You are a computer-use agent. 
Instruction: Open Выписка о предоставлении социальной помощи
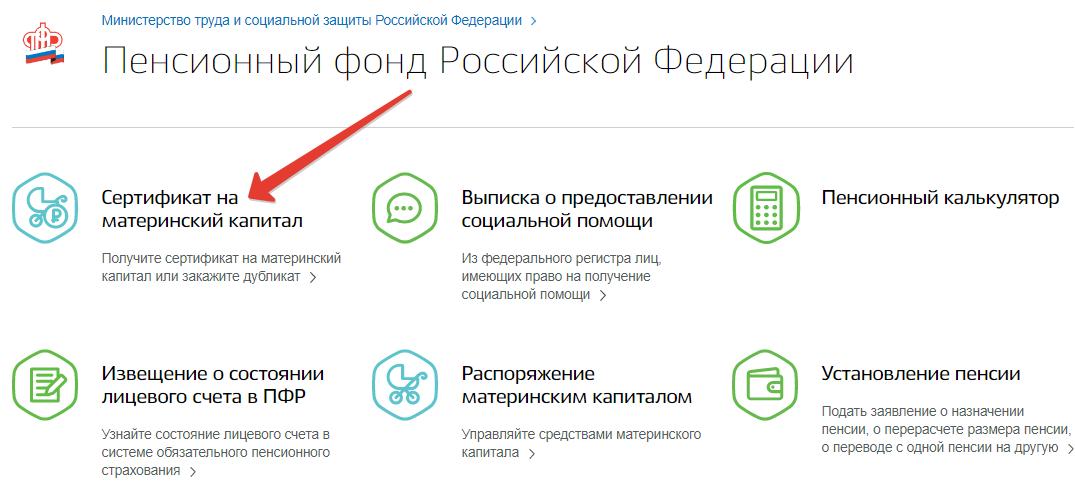click(588, 210)
